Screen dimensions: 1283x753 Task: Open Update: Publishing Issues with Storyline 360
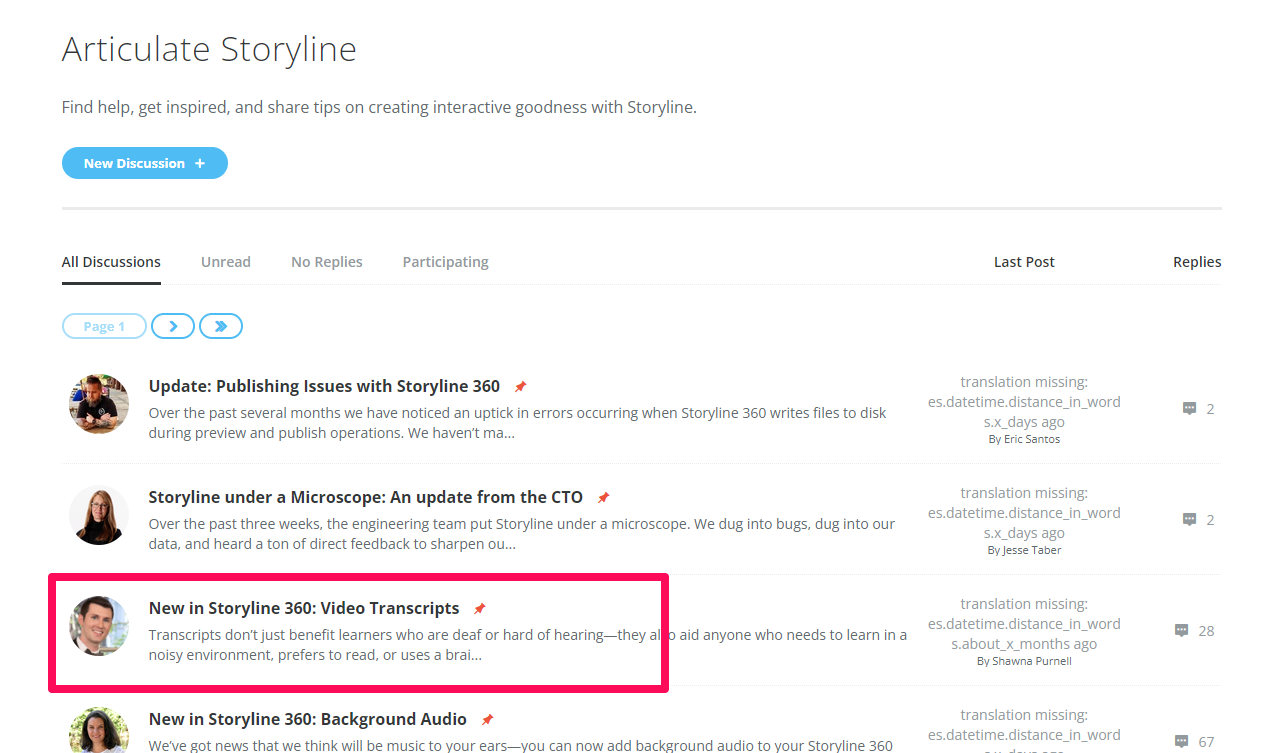coord(324,386)
